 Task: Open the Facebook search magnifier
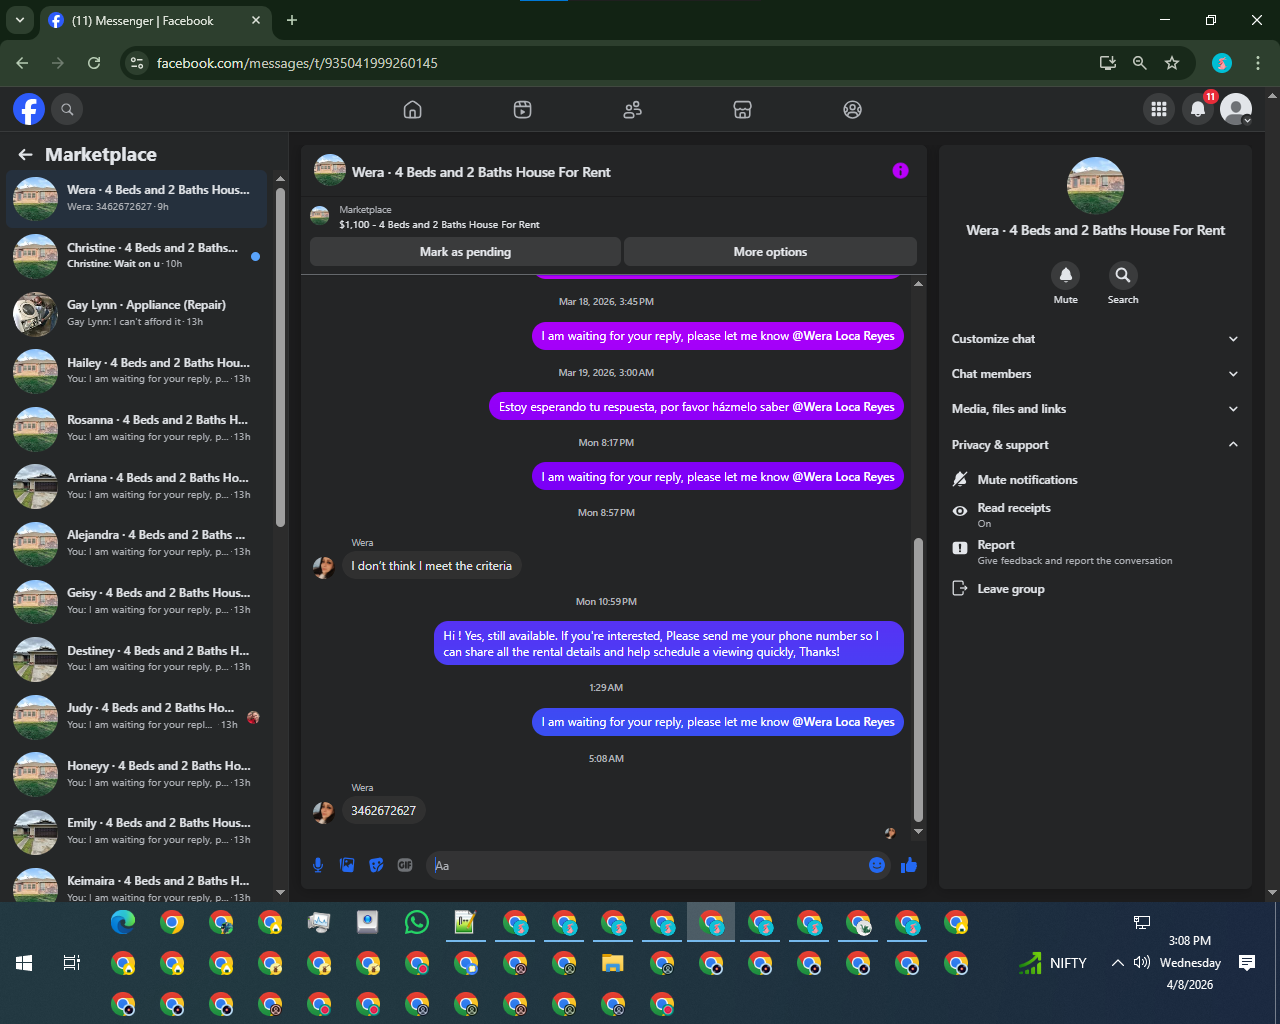pos(67,109)
